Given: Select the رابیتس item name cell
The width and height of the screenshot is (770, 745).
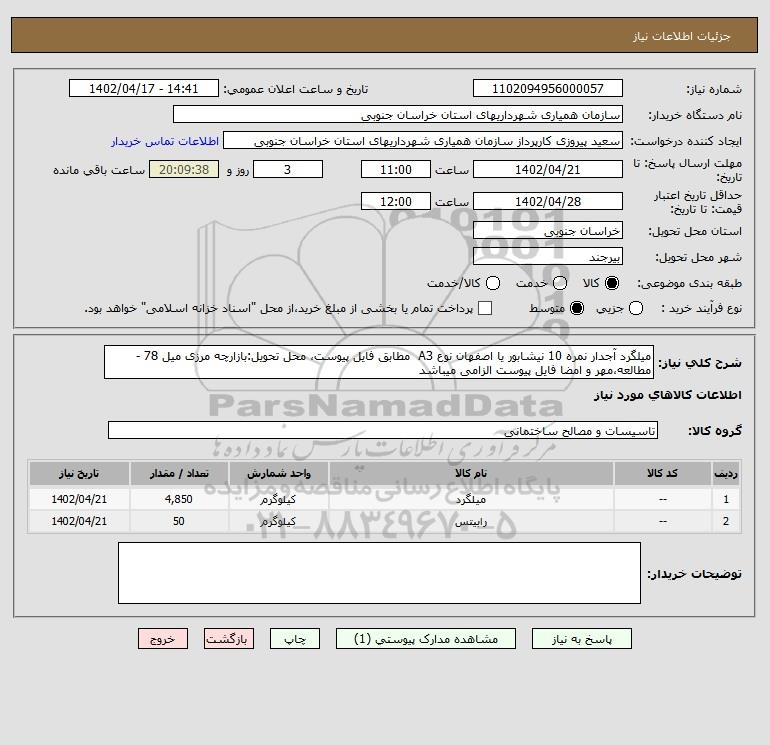Looking at the screenshot, I should click(x=471, y=522).
